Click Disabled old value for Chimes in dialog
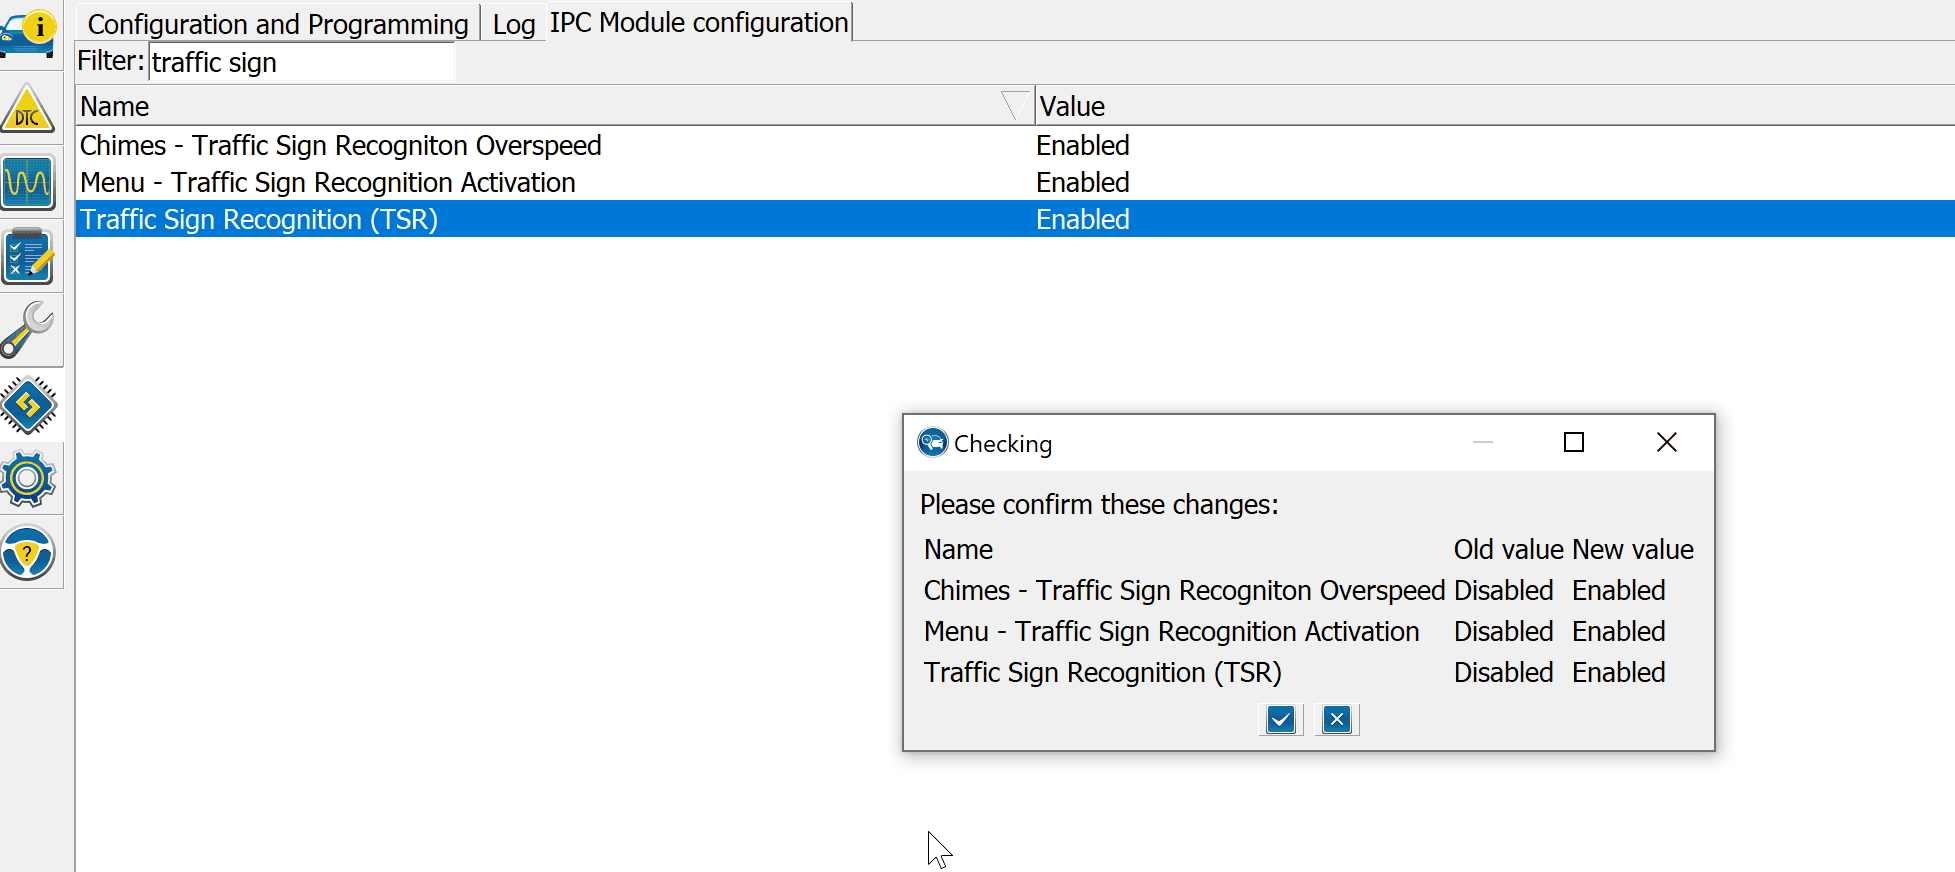The image size is (1955, 872). click(1504, 590)
